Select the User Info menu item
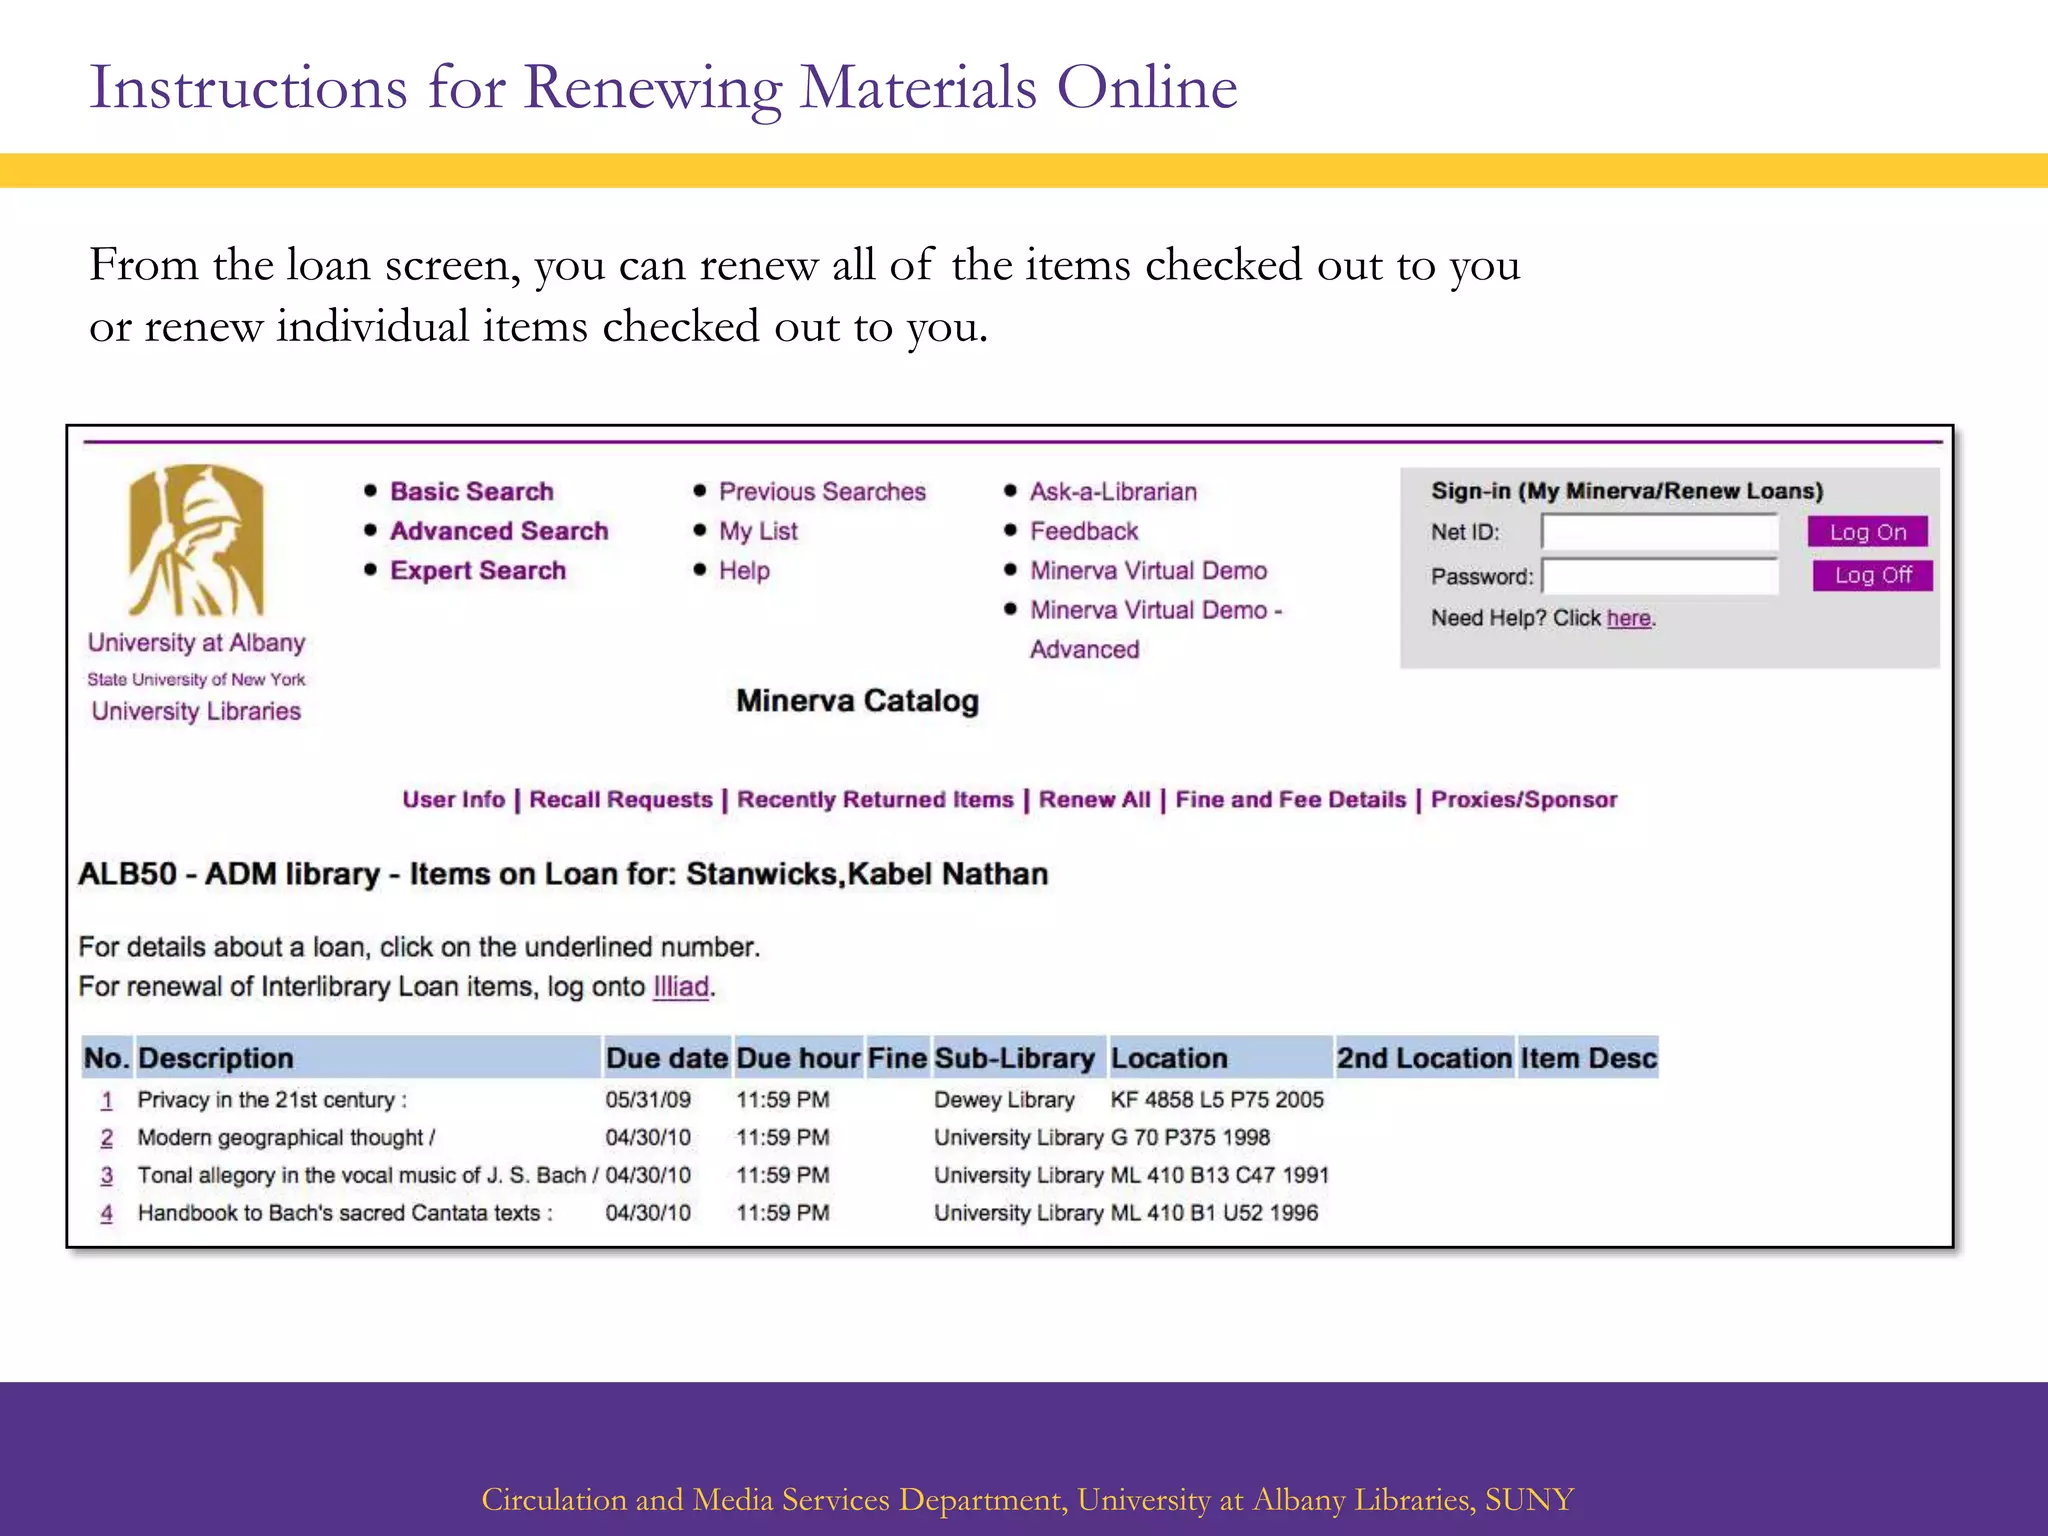This screenshot has width=2048, height=1536. pos(453,799)
